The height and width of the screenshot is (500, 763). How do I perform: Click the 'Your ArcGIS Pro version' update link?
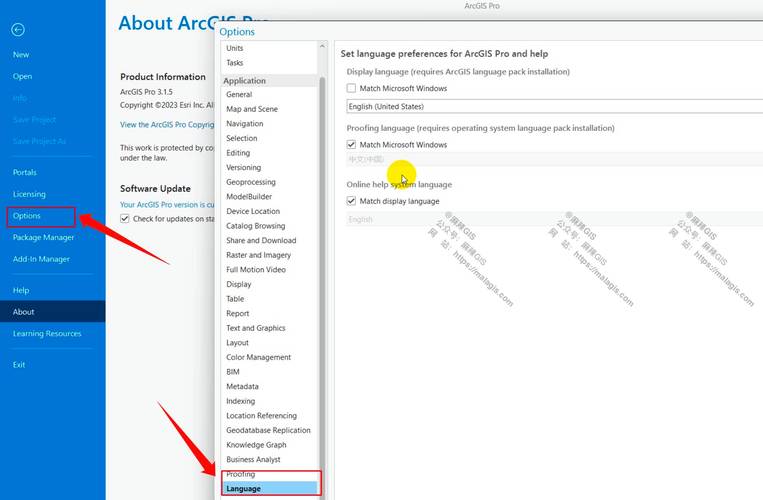167,205
